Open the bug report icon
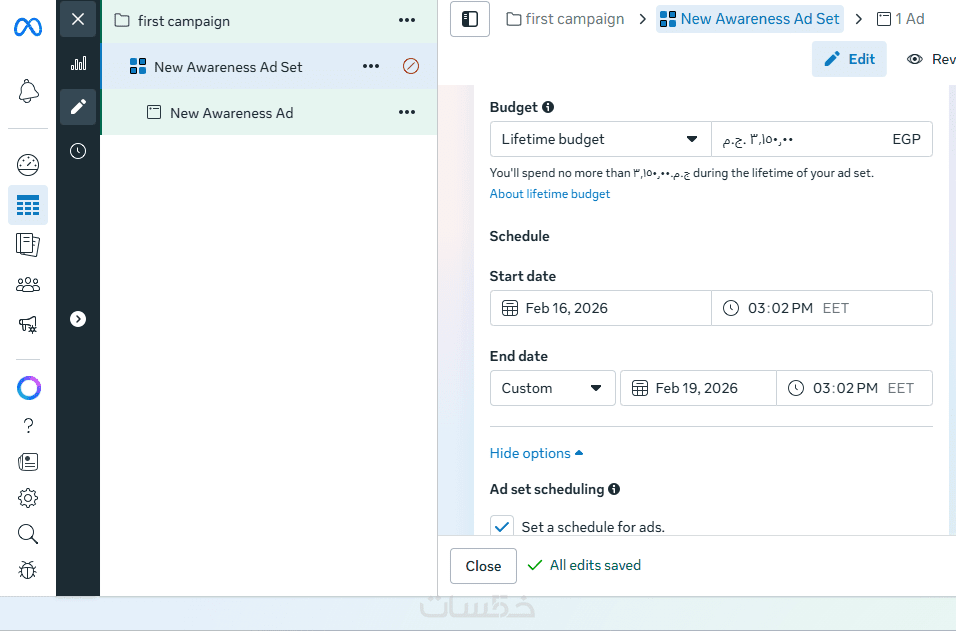This screenshot has height=631, width=956. pos(28,570)
